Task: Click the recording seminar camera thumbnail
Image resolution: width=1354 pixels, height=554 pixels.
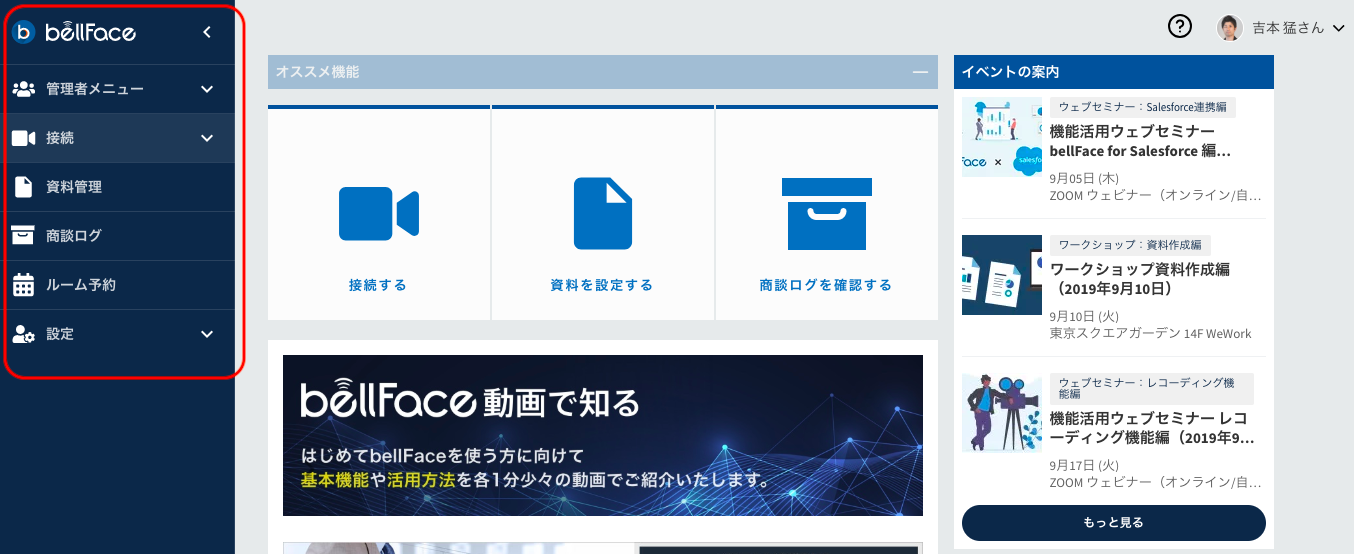Action: (x=1002, y=413)
